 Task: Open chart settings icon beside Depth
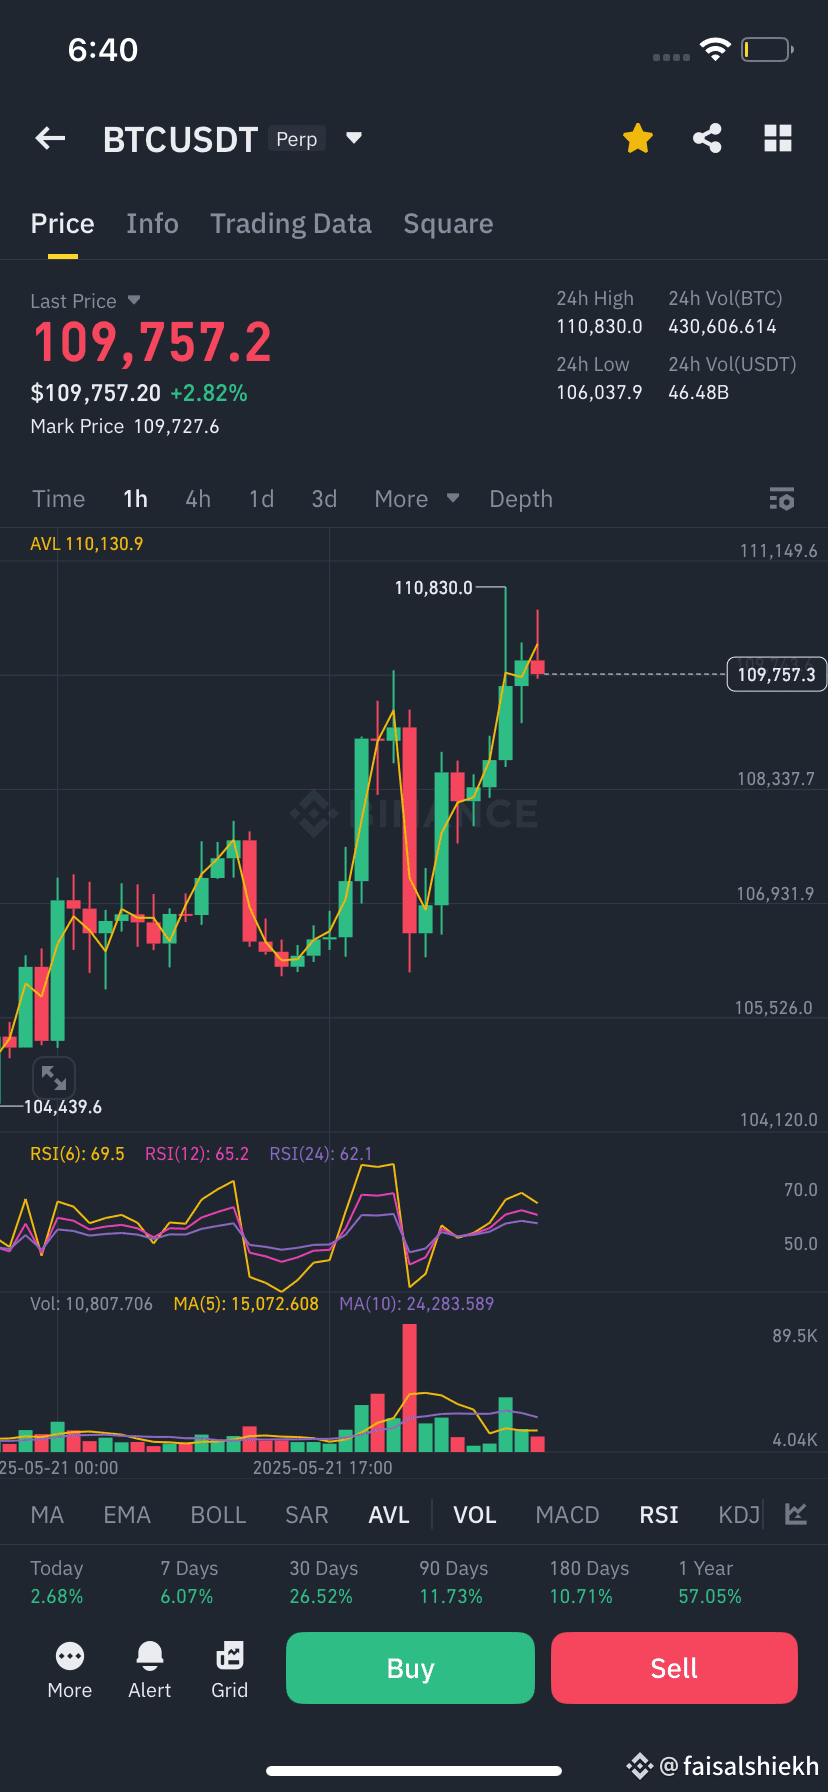click(x=782, y=499)
